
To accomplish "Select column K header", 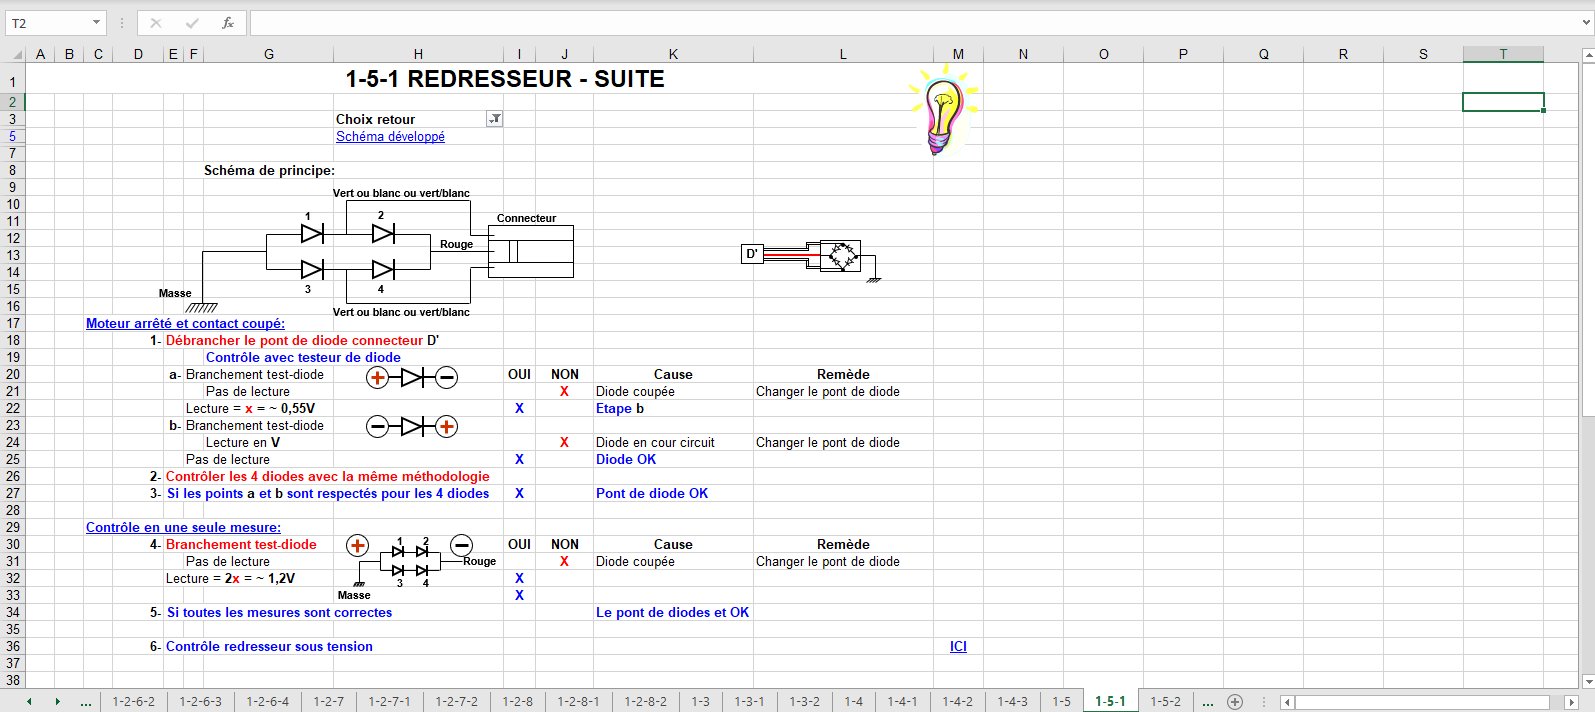I will (x=673, y=54).
